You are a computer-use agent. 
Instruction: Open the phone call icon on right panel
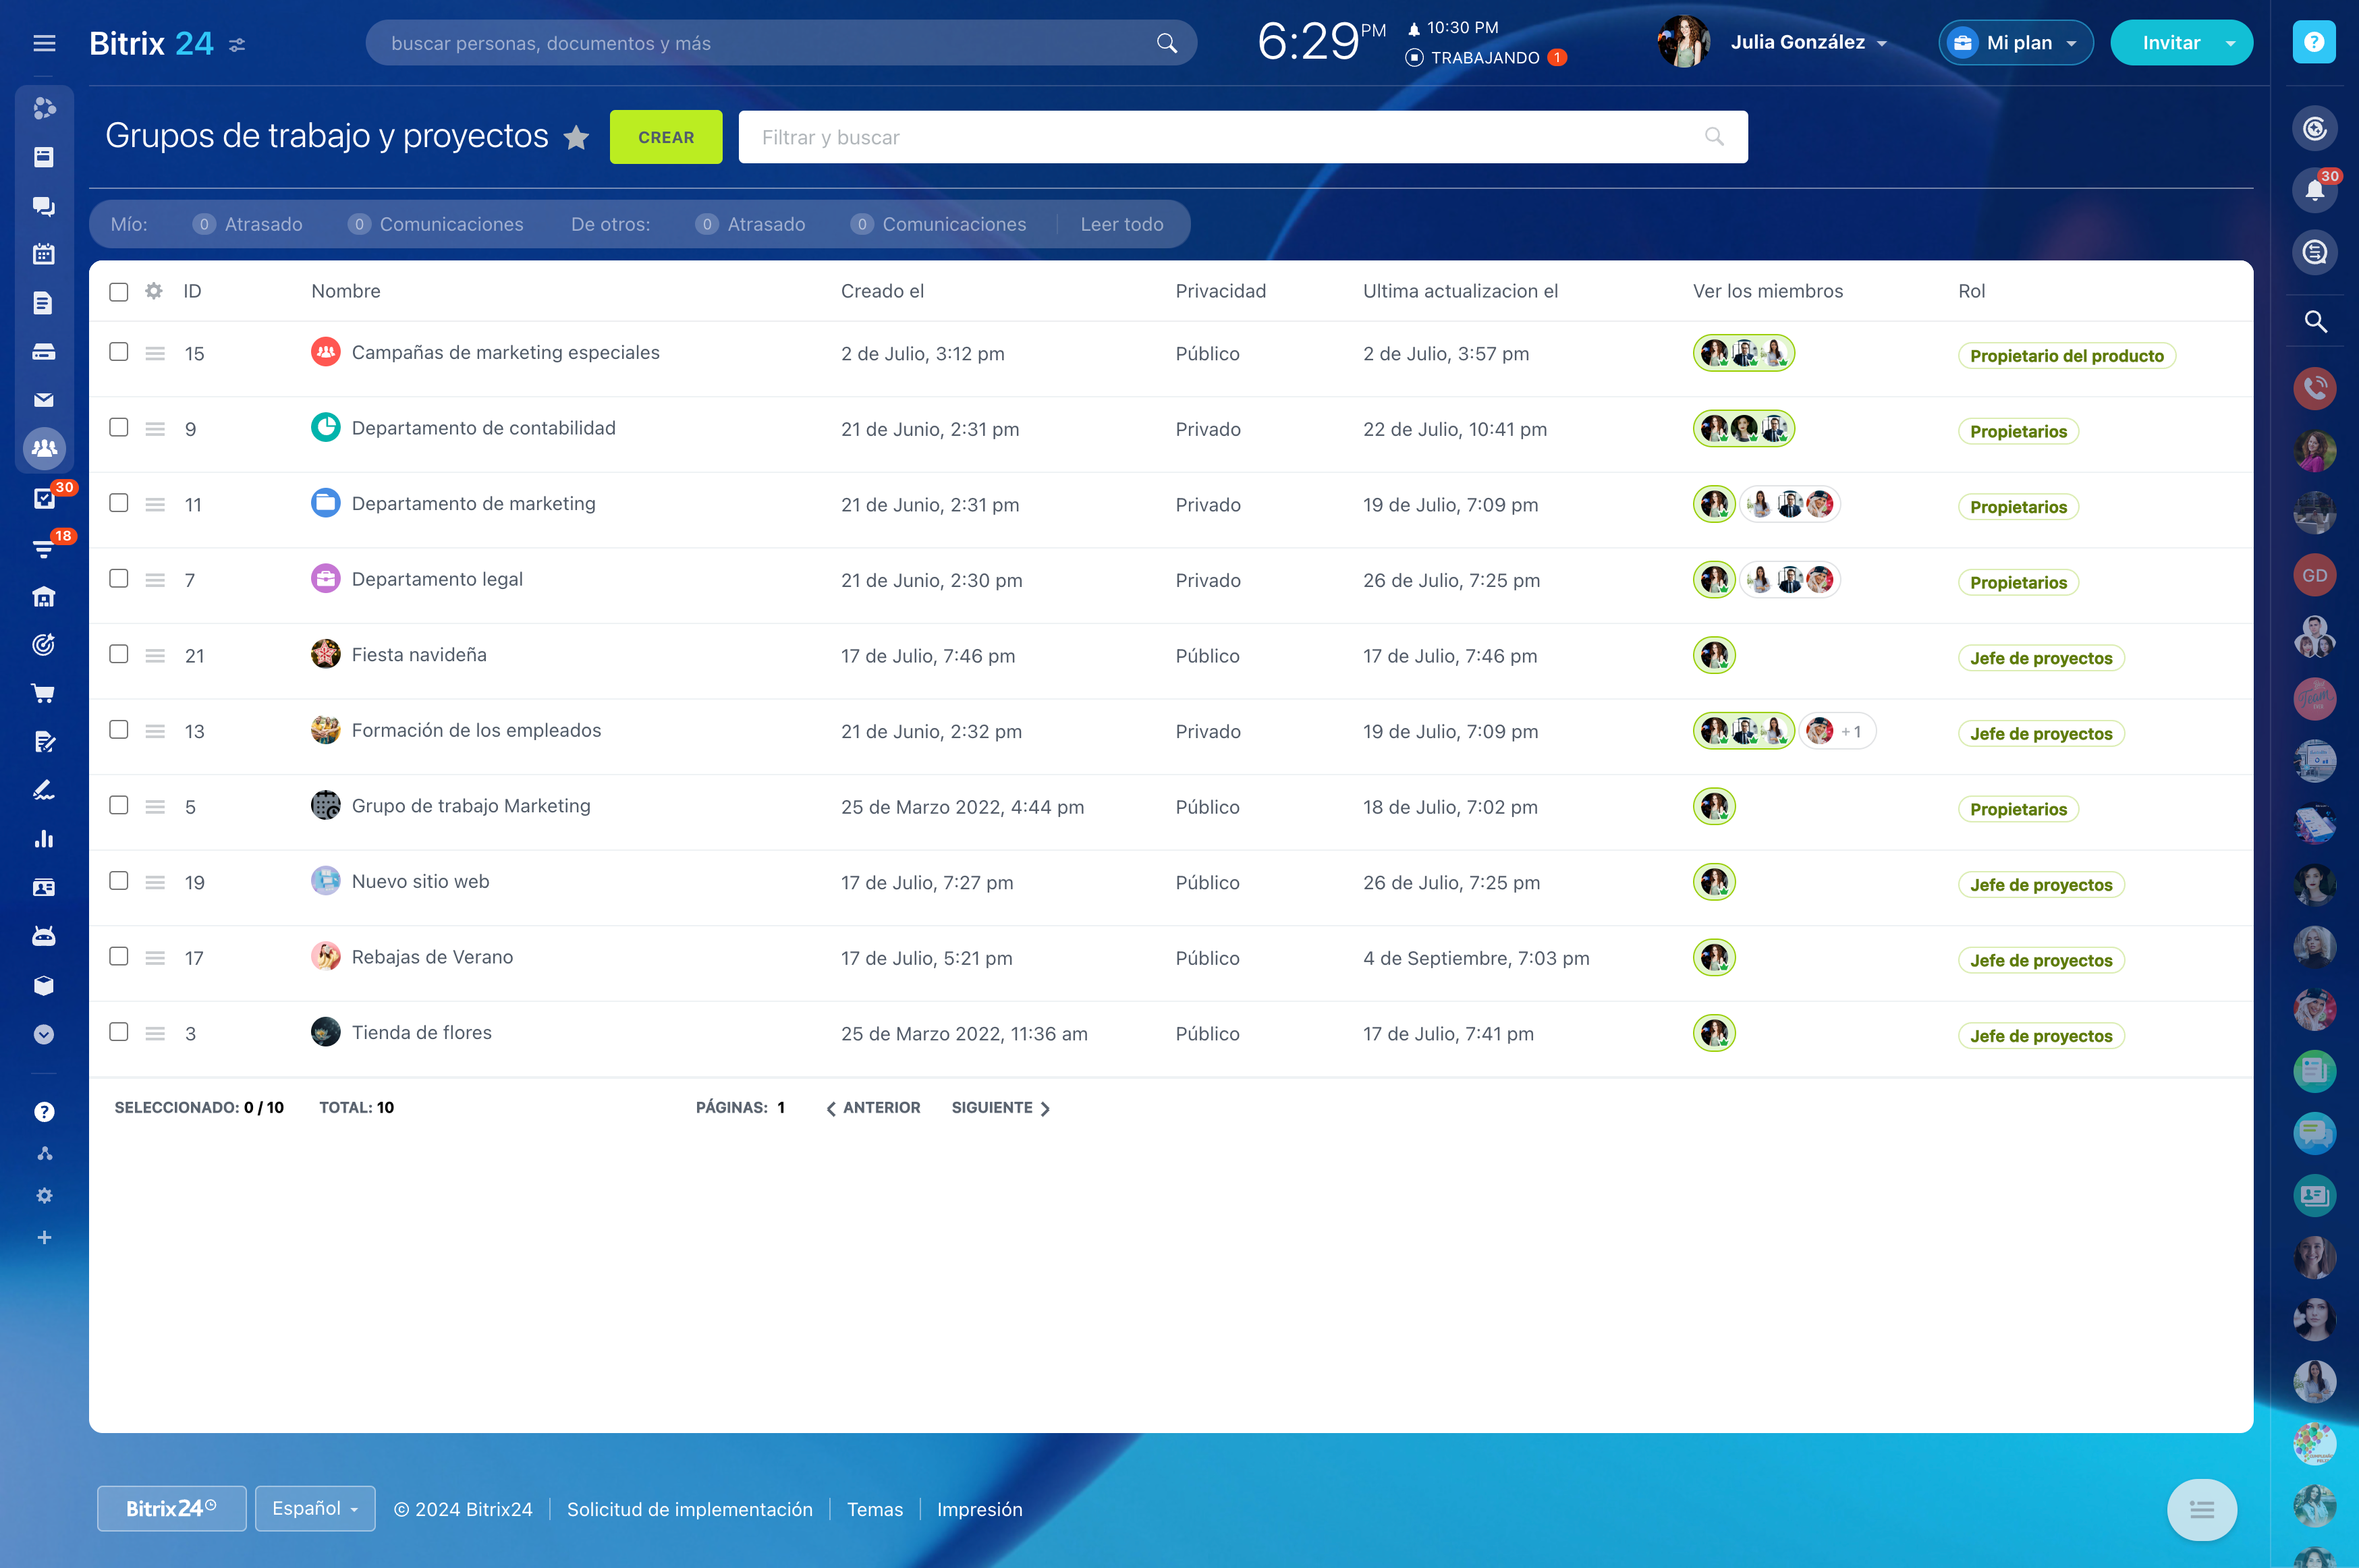coord(2314,388)
